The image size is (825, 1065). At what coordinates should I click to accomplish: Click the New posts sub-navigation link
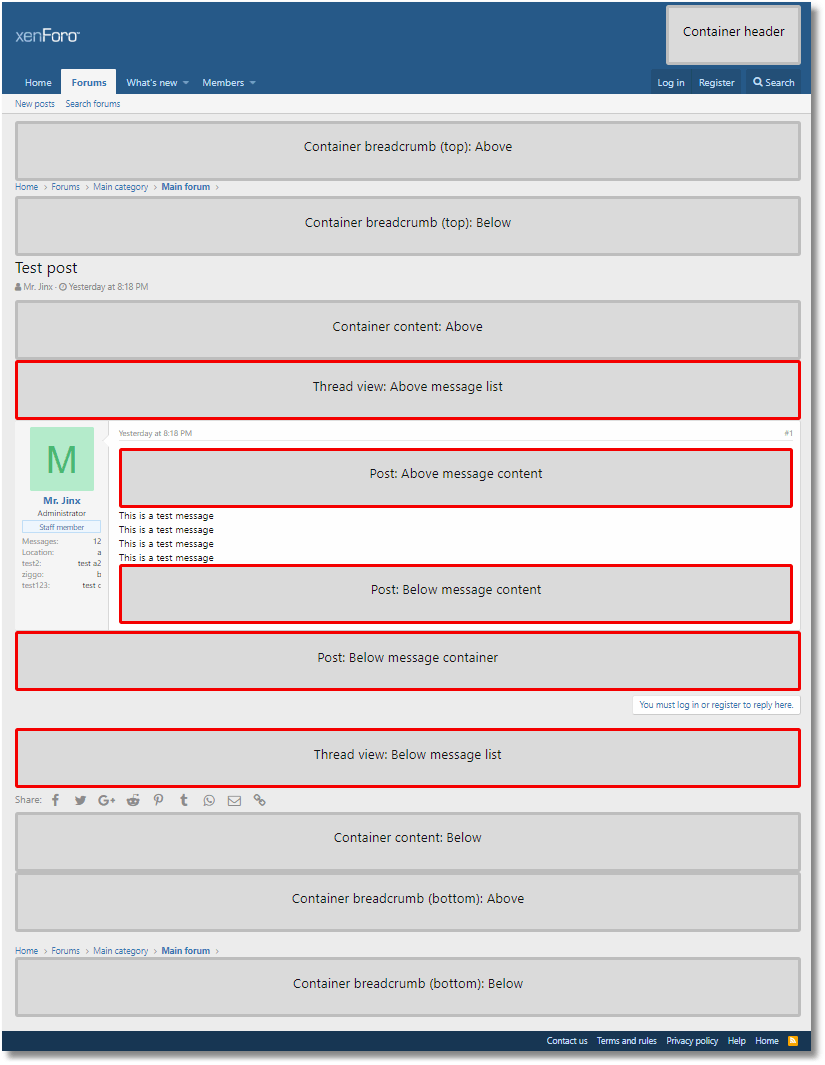tap(35, 104)
